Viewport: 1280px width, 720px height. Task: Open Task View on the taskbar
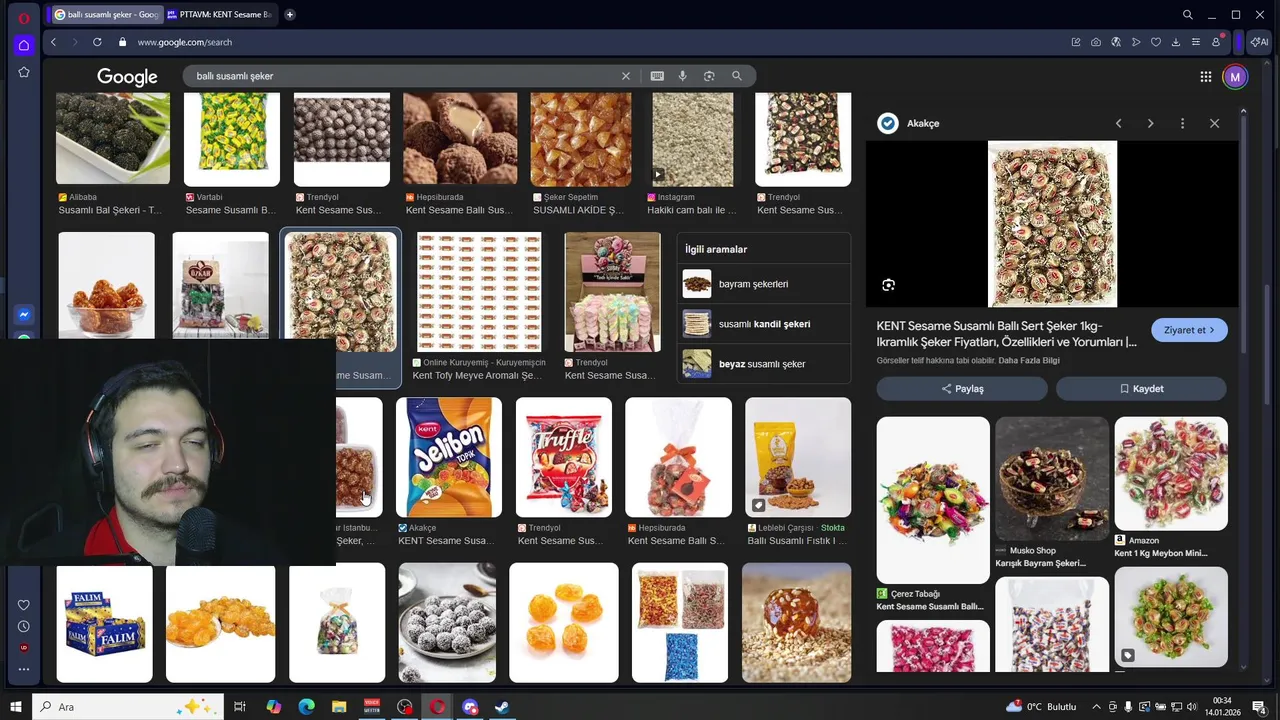240,707
